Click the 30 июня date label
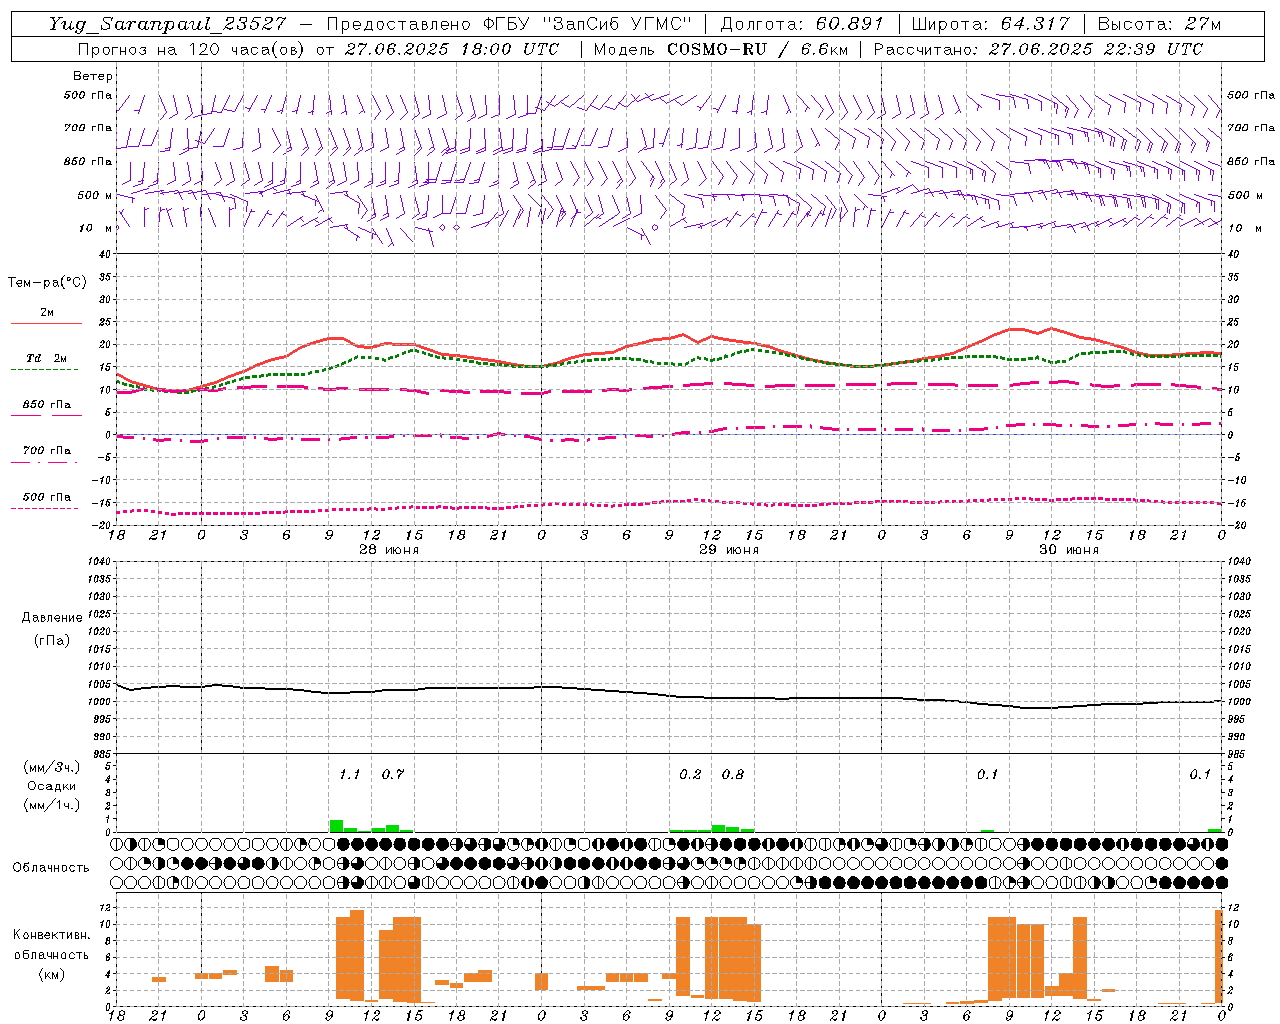1280x1024 pixels. coord(1069,550)
